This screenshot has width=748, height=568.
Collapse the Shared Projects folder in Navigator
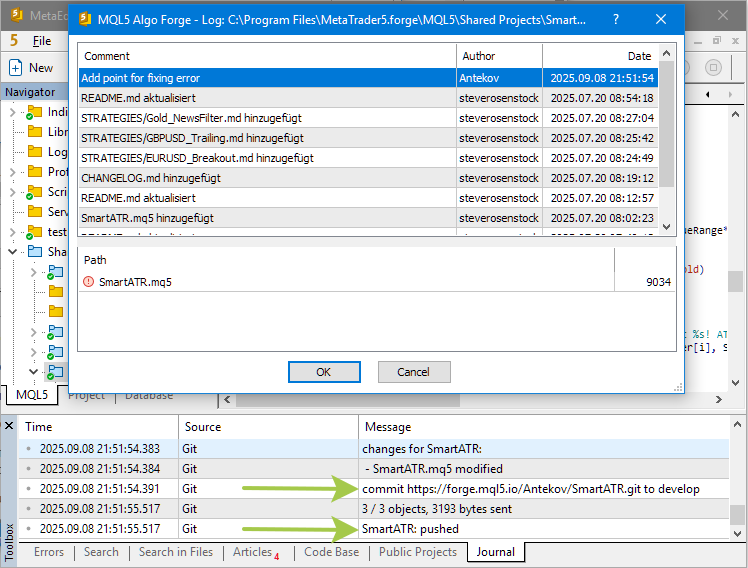12,251
